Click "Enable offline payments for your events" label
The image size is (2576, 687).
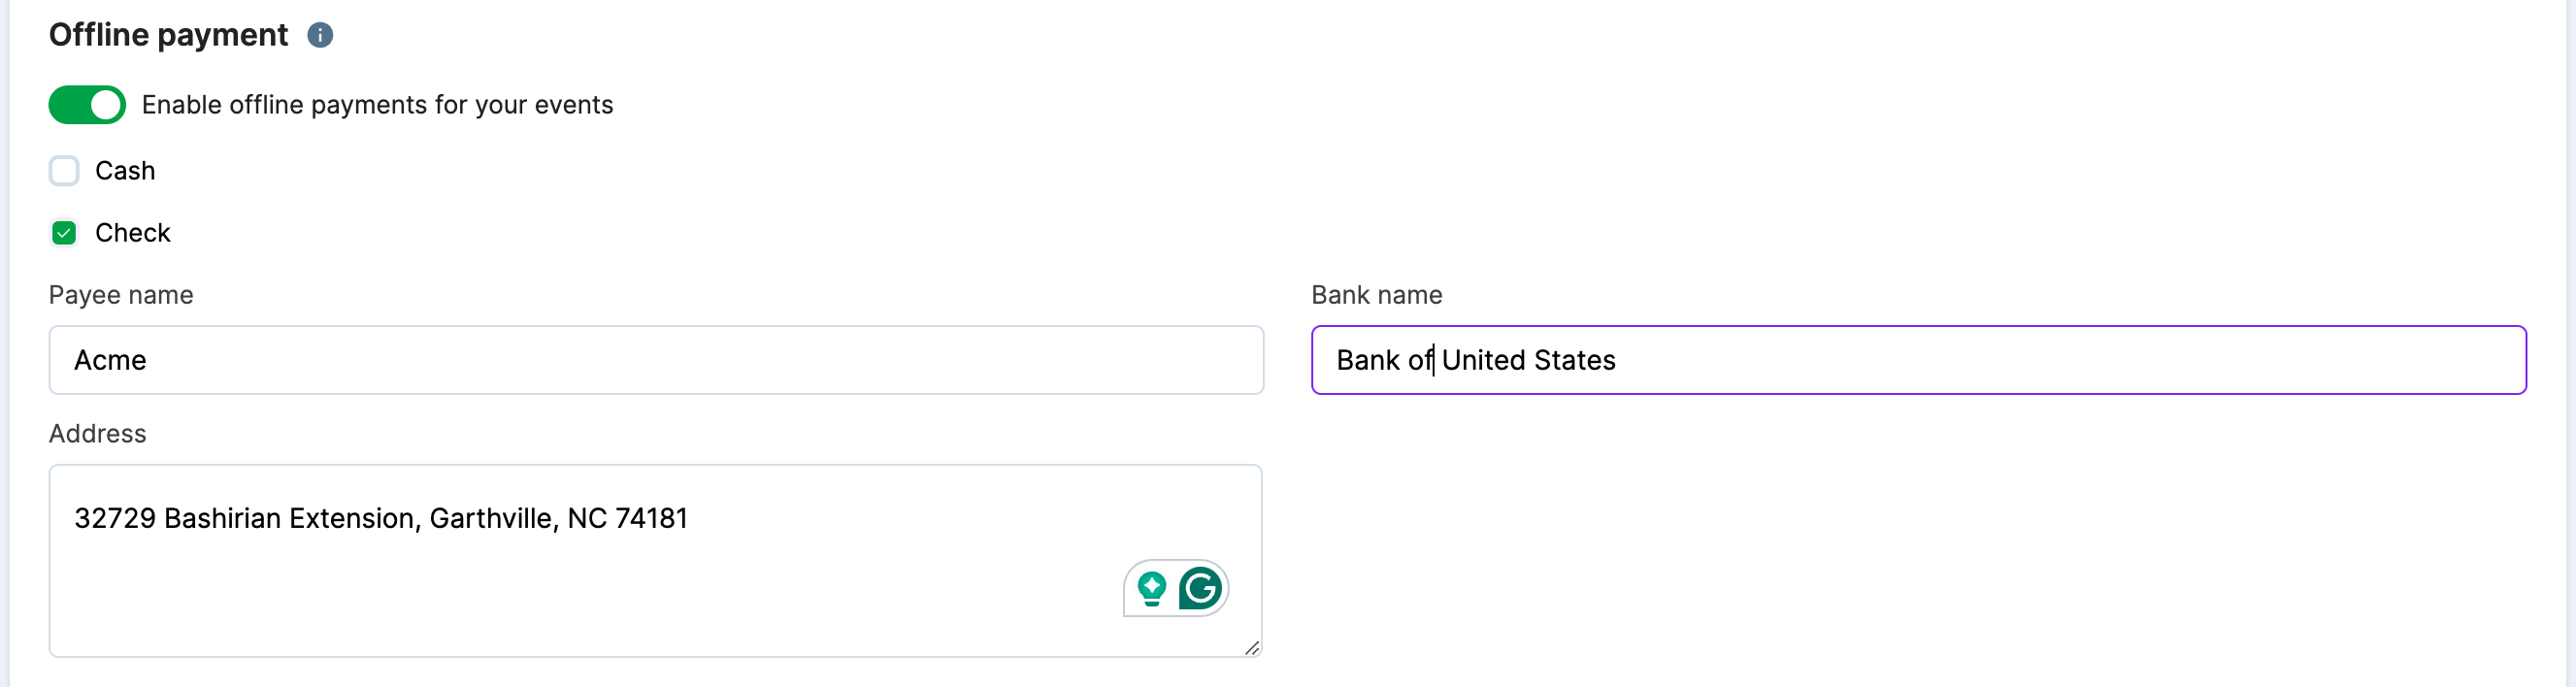377,105
